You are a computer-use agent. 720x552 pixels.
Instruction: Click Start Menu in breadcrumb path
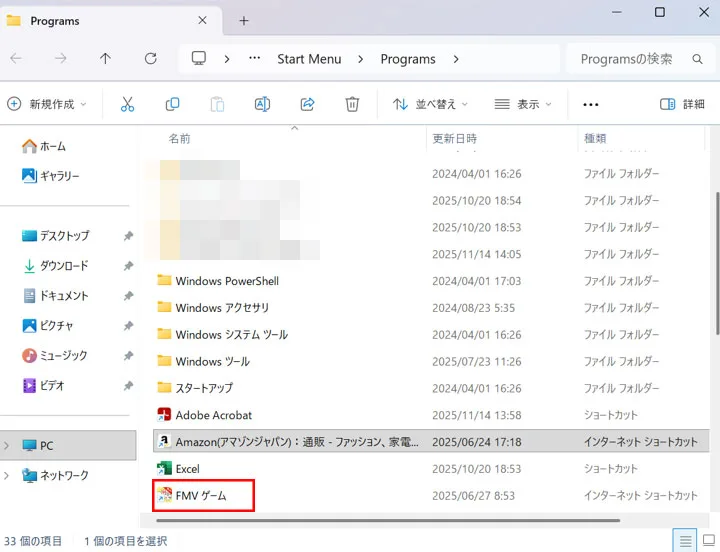click(309, 59)
